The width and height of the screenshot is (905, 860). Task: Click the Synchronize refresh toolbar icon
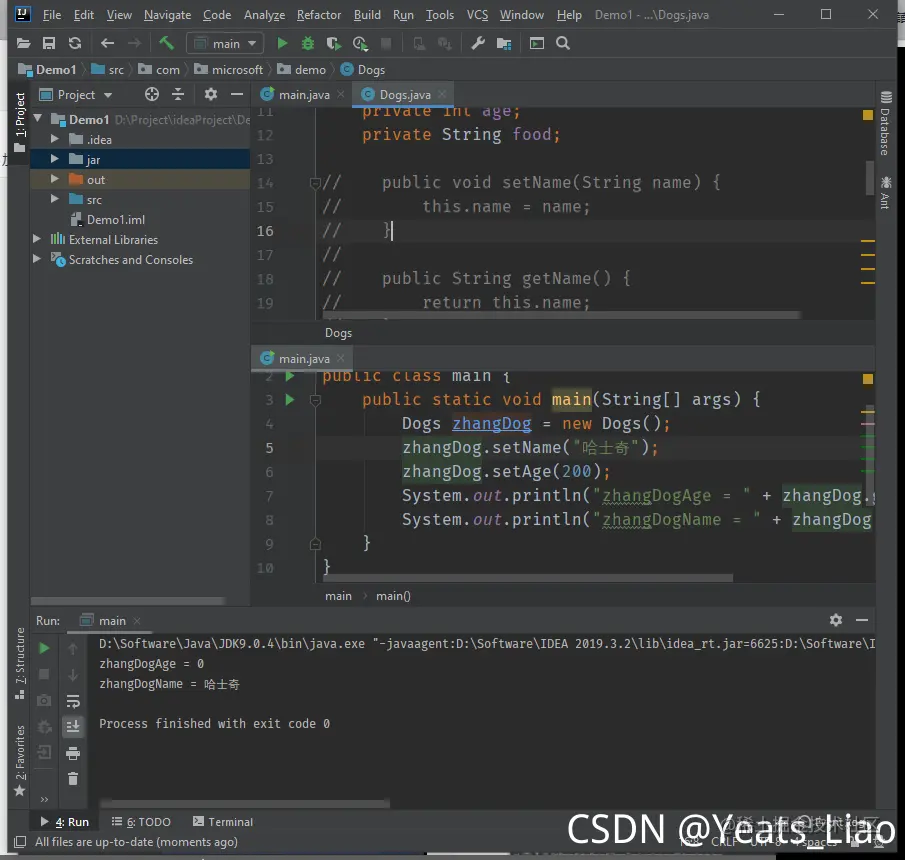click(75, 43)
